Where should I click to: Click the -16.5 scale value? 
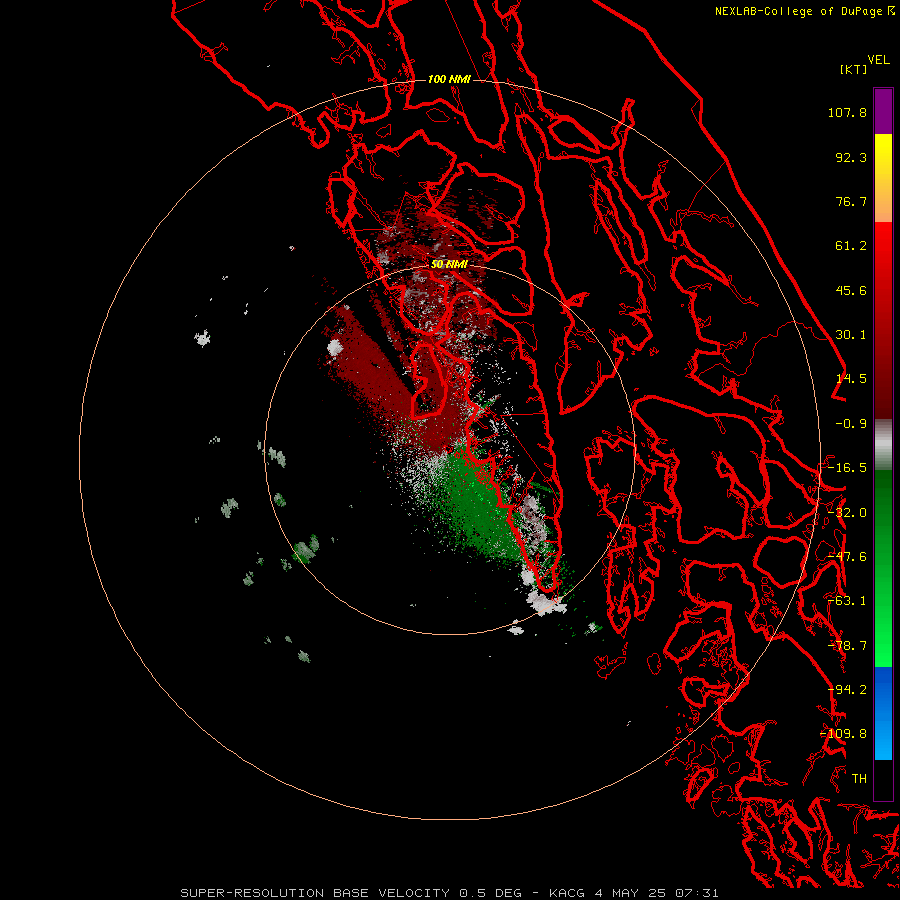(847, 468)
